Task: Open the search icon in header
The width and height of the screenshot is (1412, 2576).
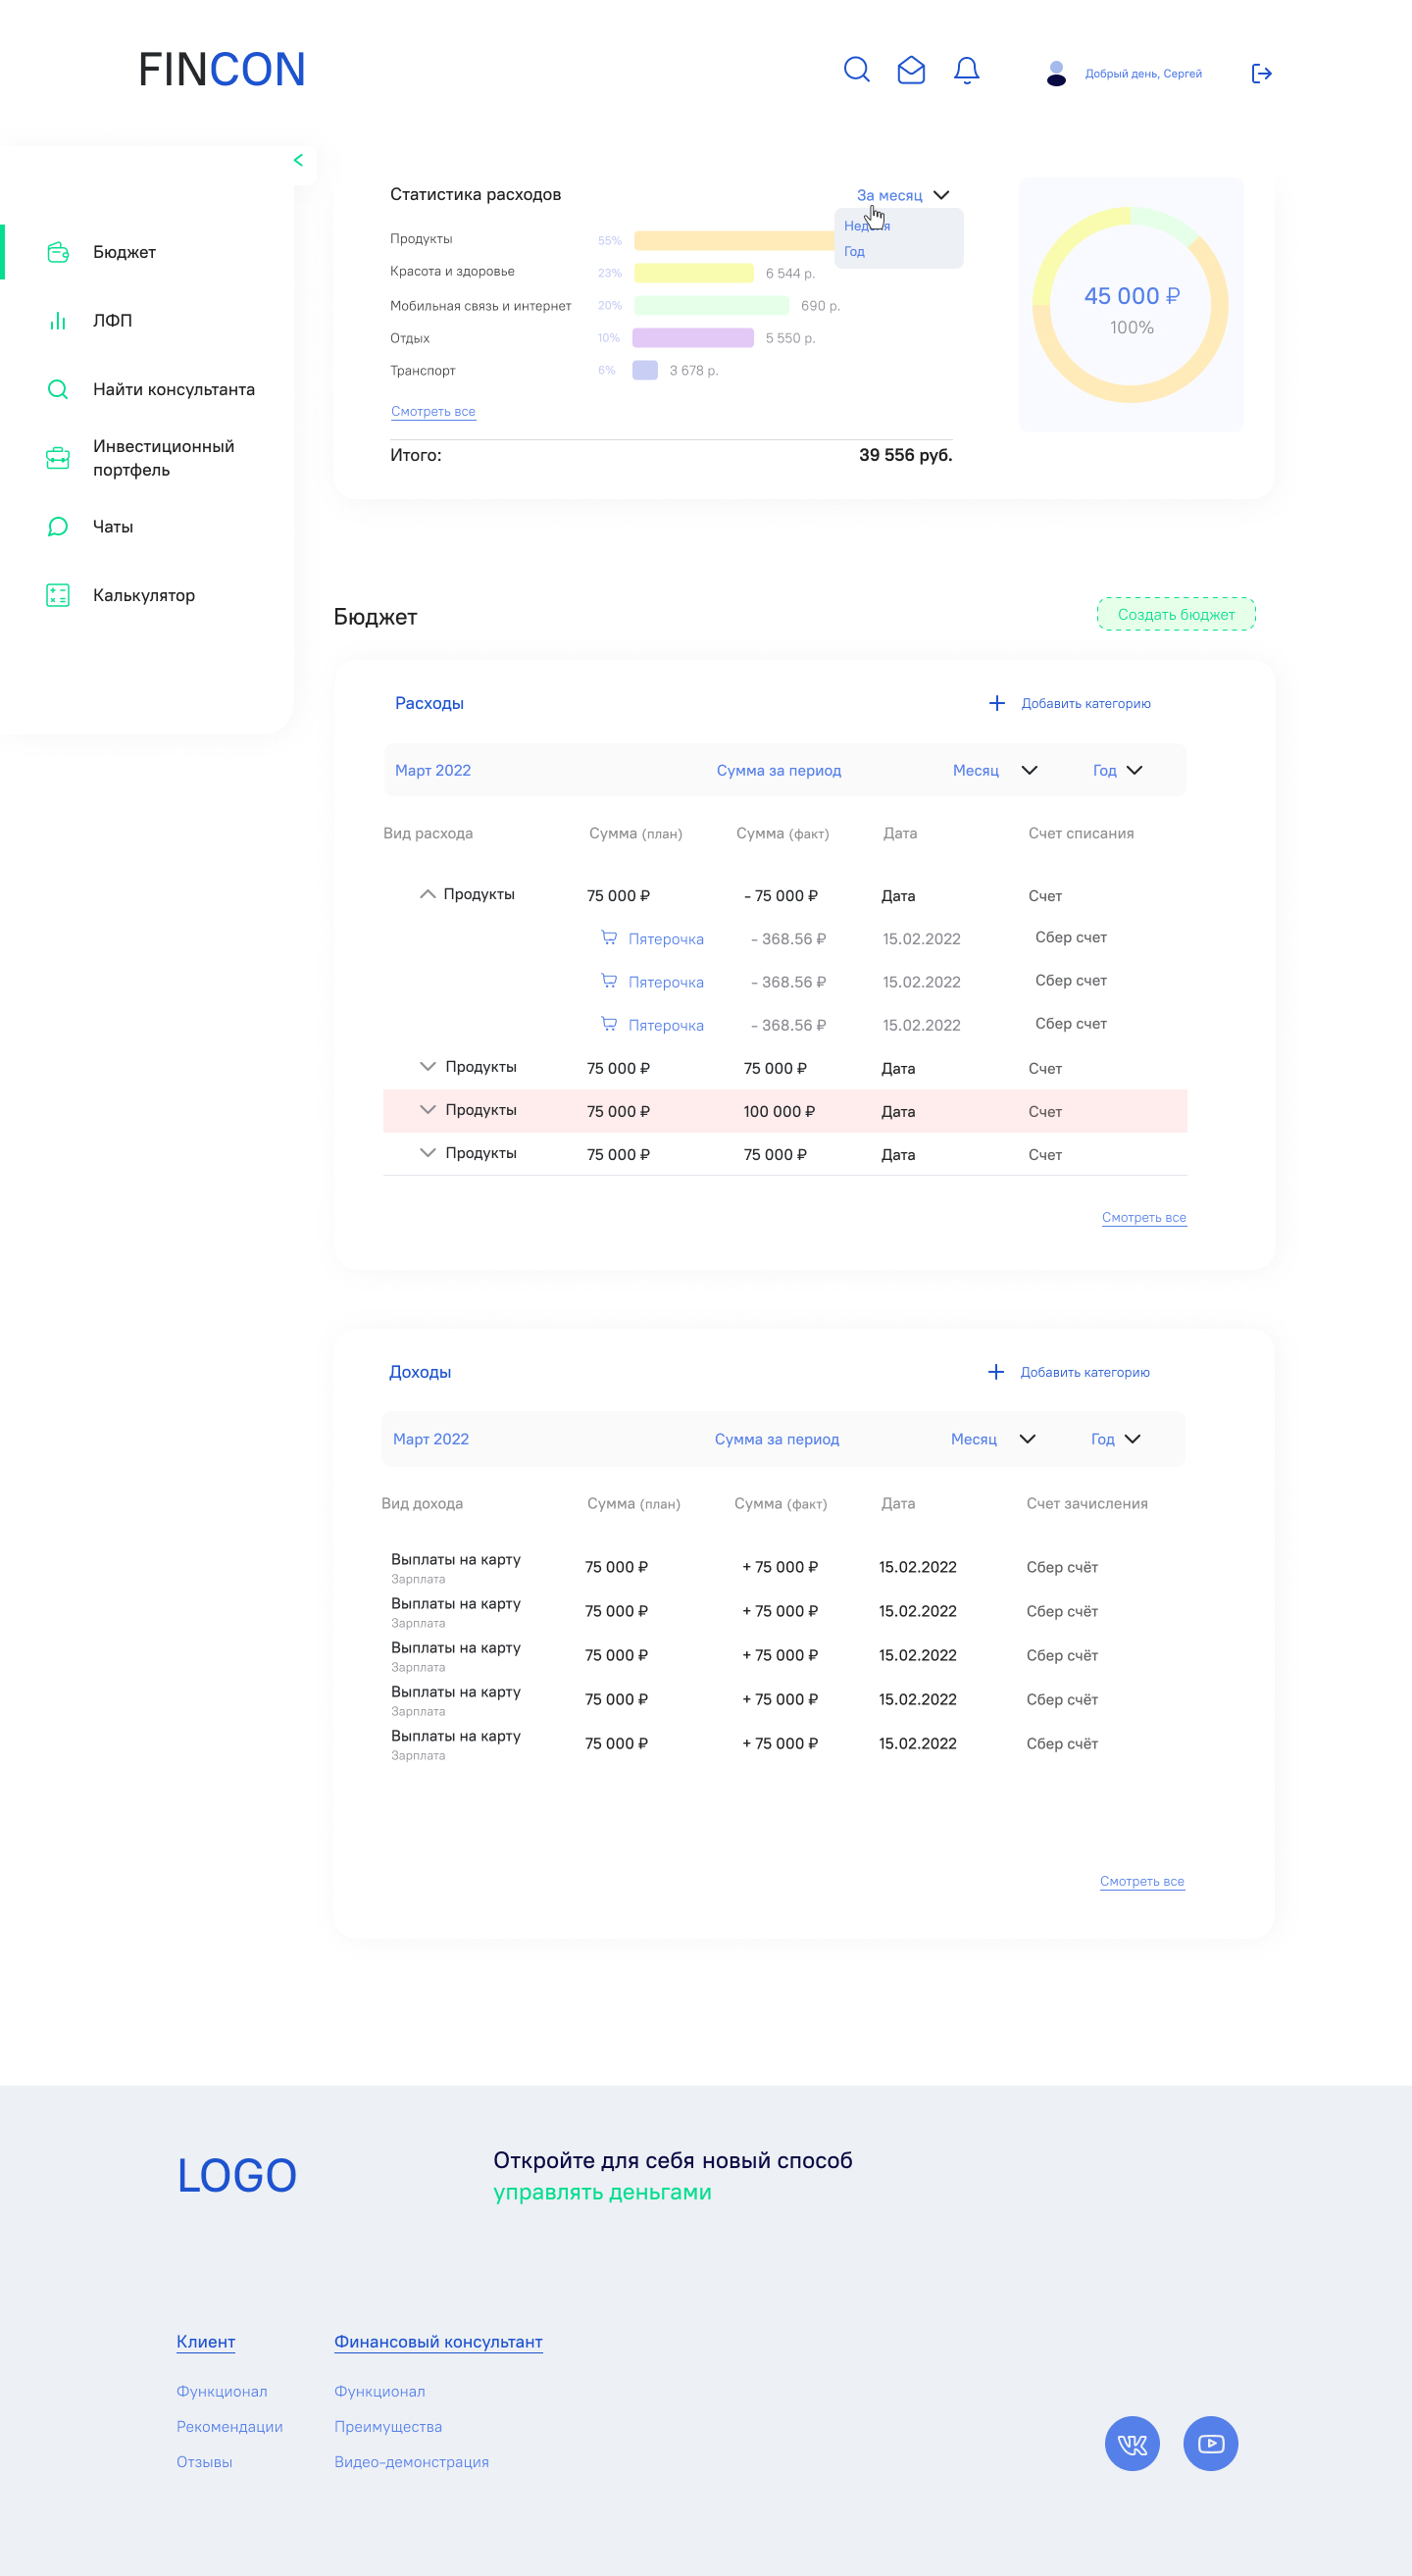Action: pyautogui.click(x=856, y=70)
